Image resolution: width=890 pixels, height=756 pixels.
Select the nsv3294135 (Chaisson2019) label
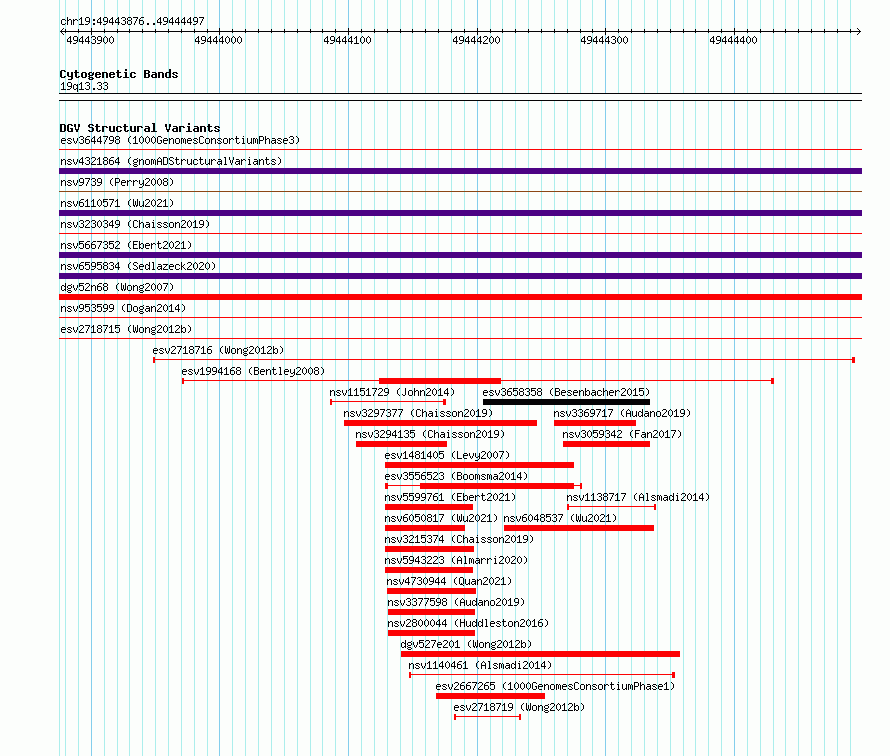[x=430, y=434]
